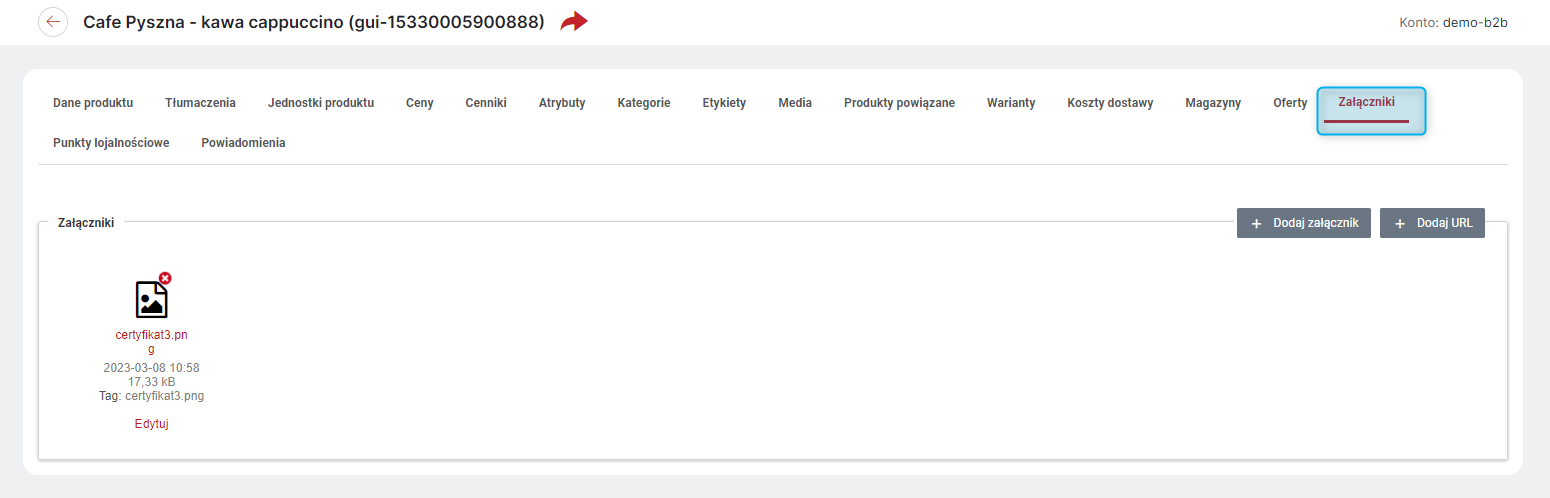
Task: Open the Punkty lojalnościowe tab
Action: tap(111, 143)
